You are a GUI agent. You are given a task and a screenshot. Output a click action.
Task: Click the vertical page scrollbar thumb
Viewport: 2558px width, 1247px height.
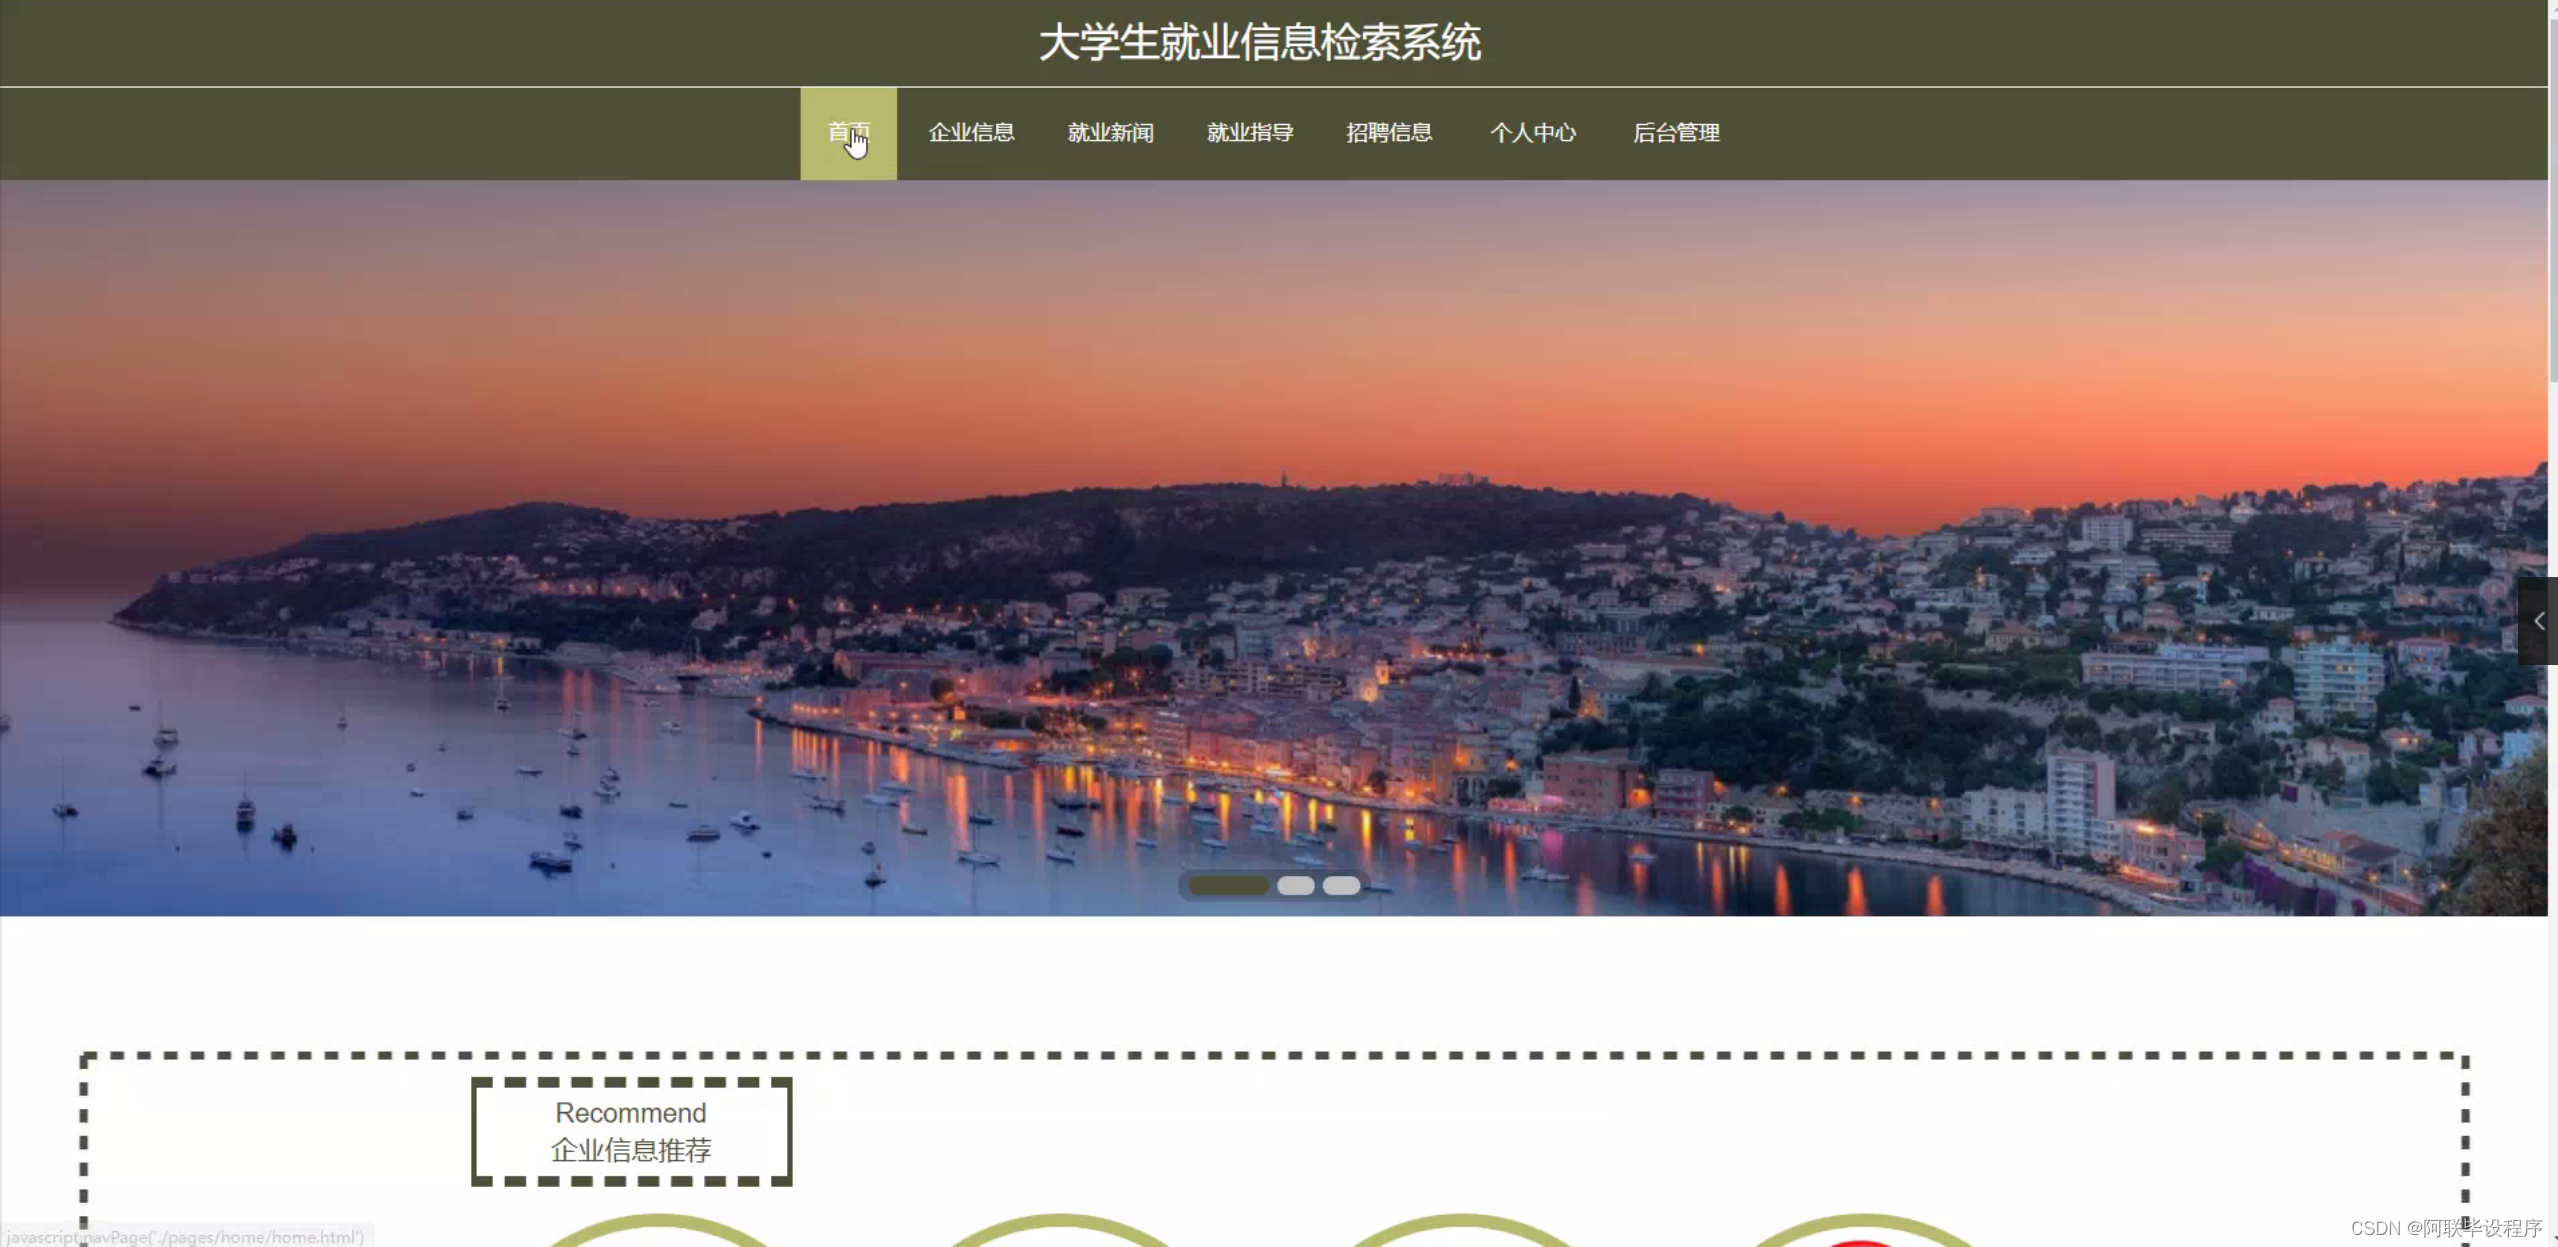2553,200
